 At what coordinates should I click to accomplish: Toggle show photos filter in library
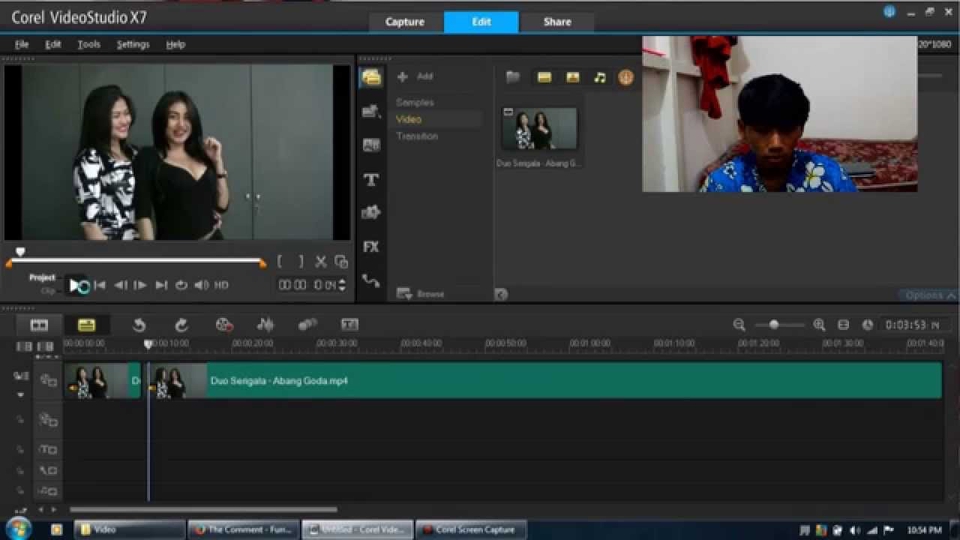[x=572, y=77]
